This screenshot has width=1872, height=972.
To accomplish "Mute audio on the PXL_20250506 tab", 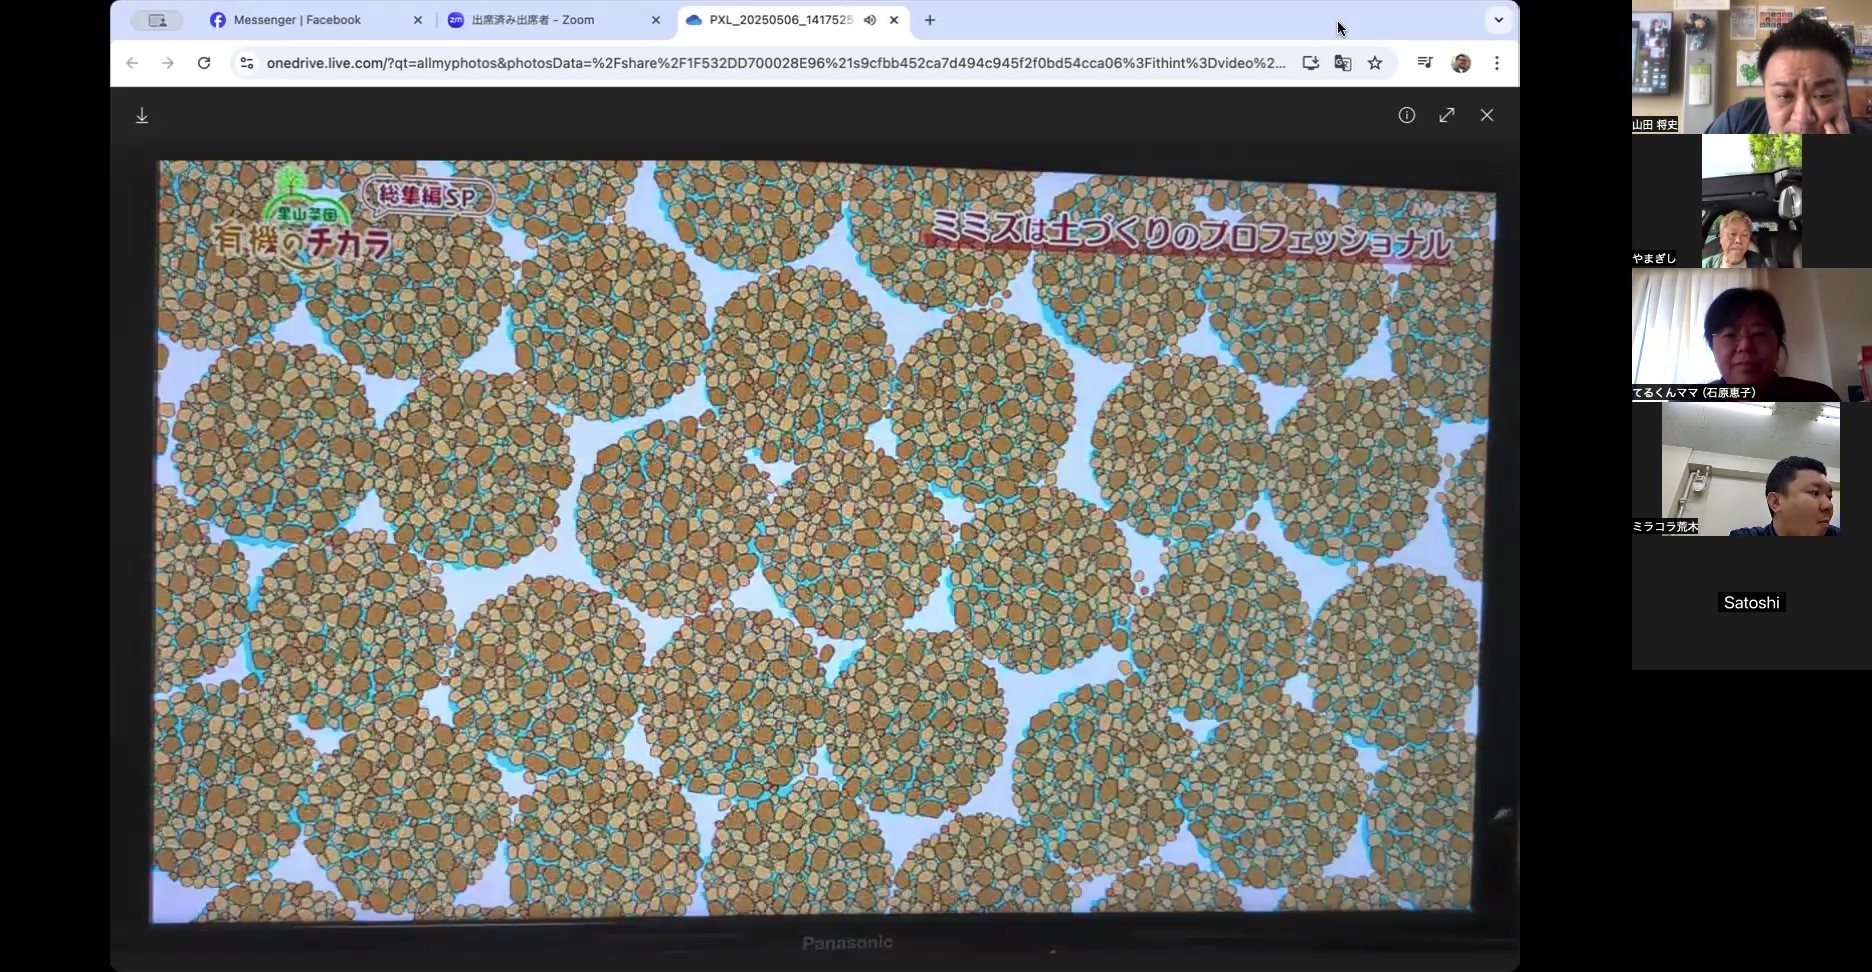I will (x=870, y=20).
